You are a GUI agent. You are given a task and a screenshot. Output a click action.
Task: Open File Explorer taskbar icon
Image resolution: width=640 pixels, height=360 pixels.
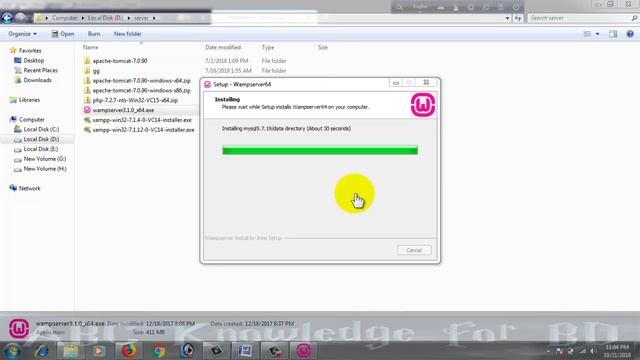pyautogui.click(x=70, y=351)
